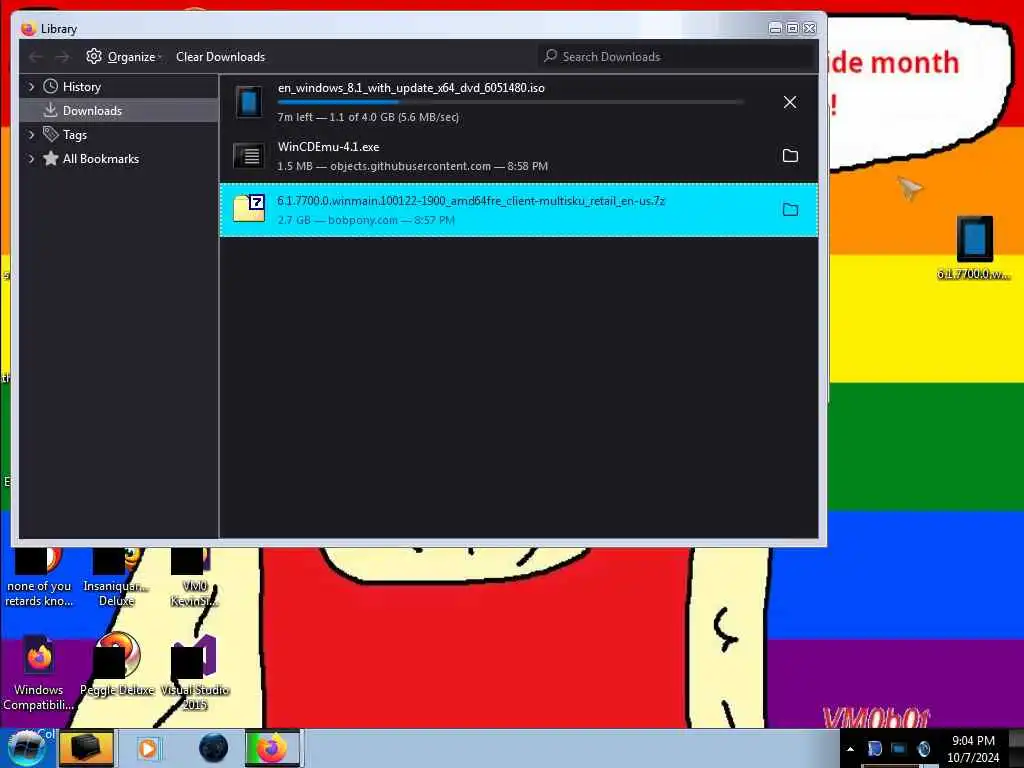The width and height of the screenshot is (1024, 768).
Task: Go forward in the Library window
Action: (62, 57)
